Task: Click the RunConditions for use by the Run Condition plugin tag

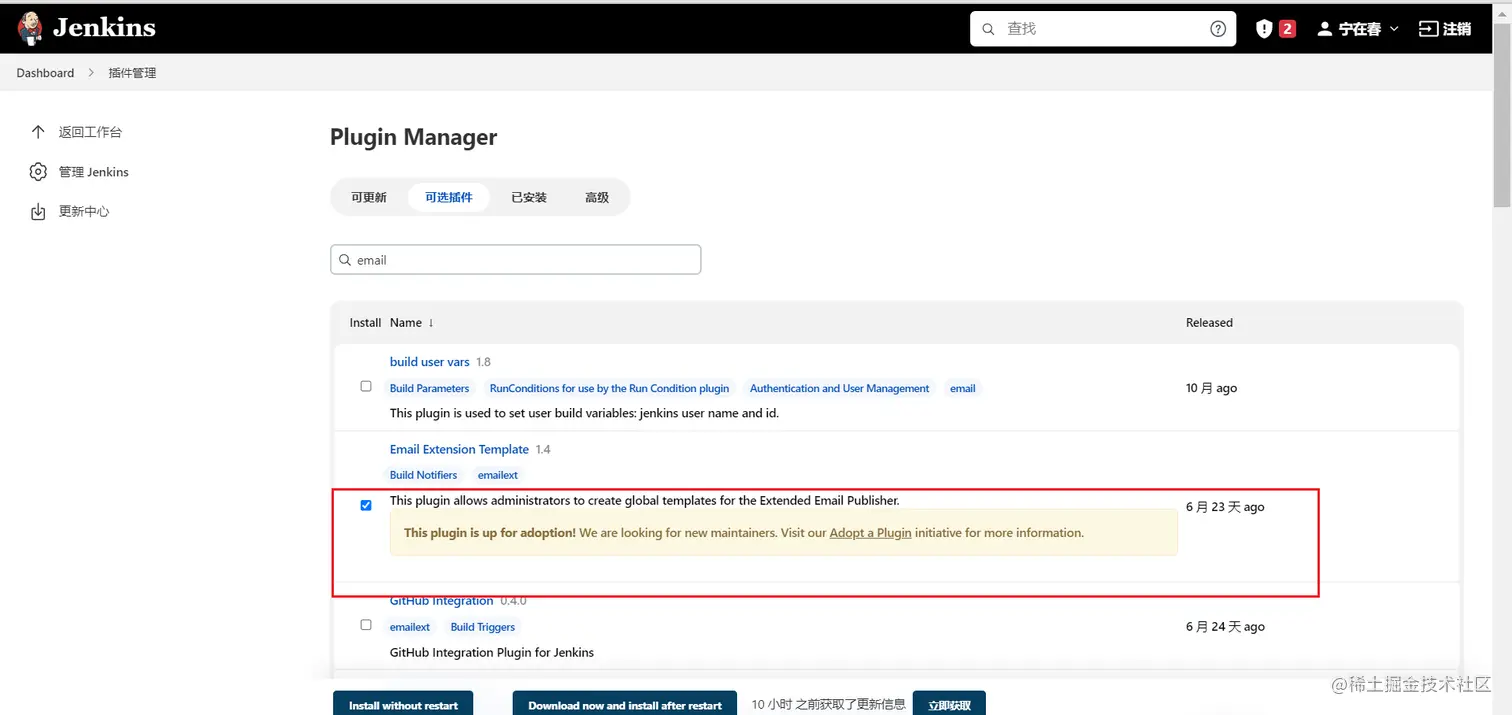Action: [609, 388]
